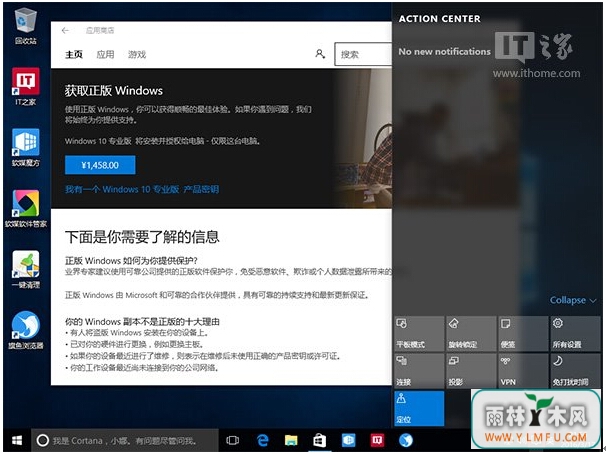Open Task View on taskbar
606x454 pixels.
point(232,440)
